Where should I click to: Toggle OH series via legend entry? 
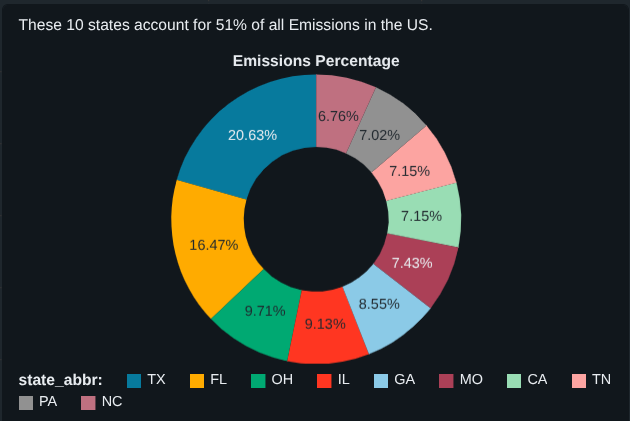(272, 380)
